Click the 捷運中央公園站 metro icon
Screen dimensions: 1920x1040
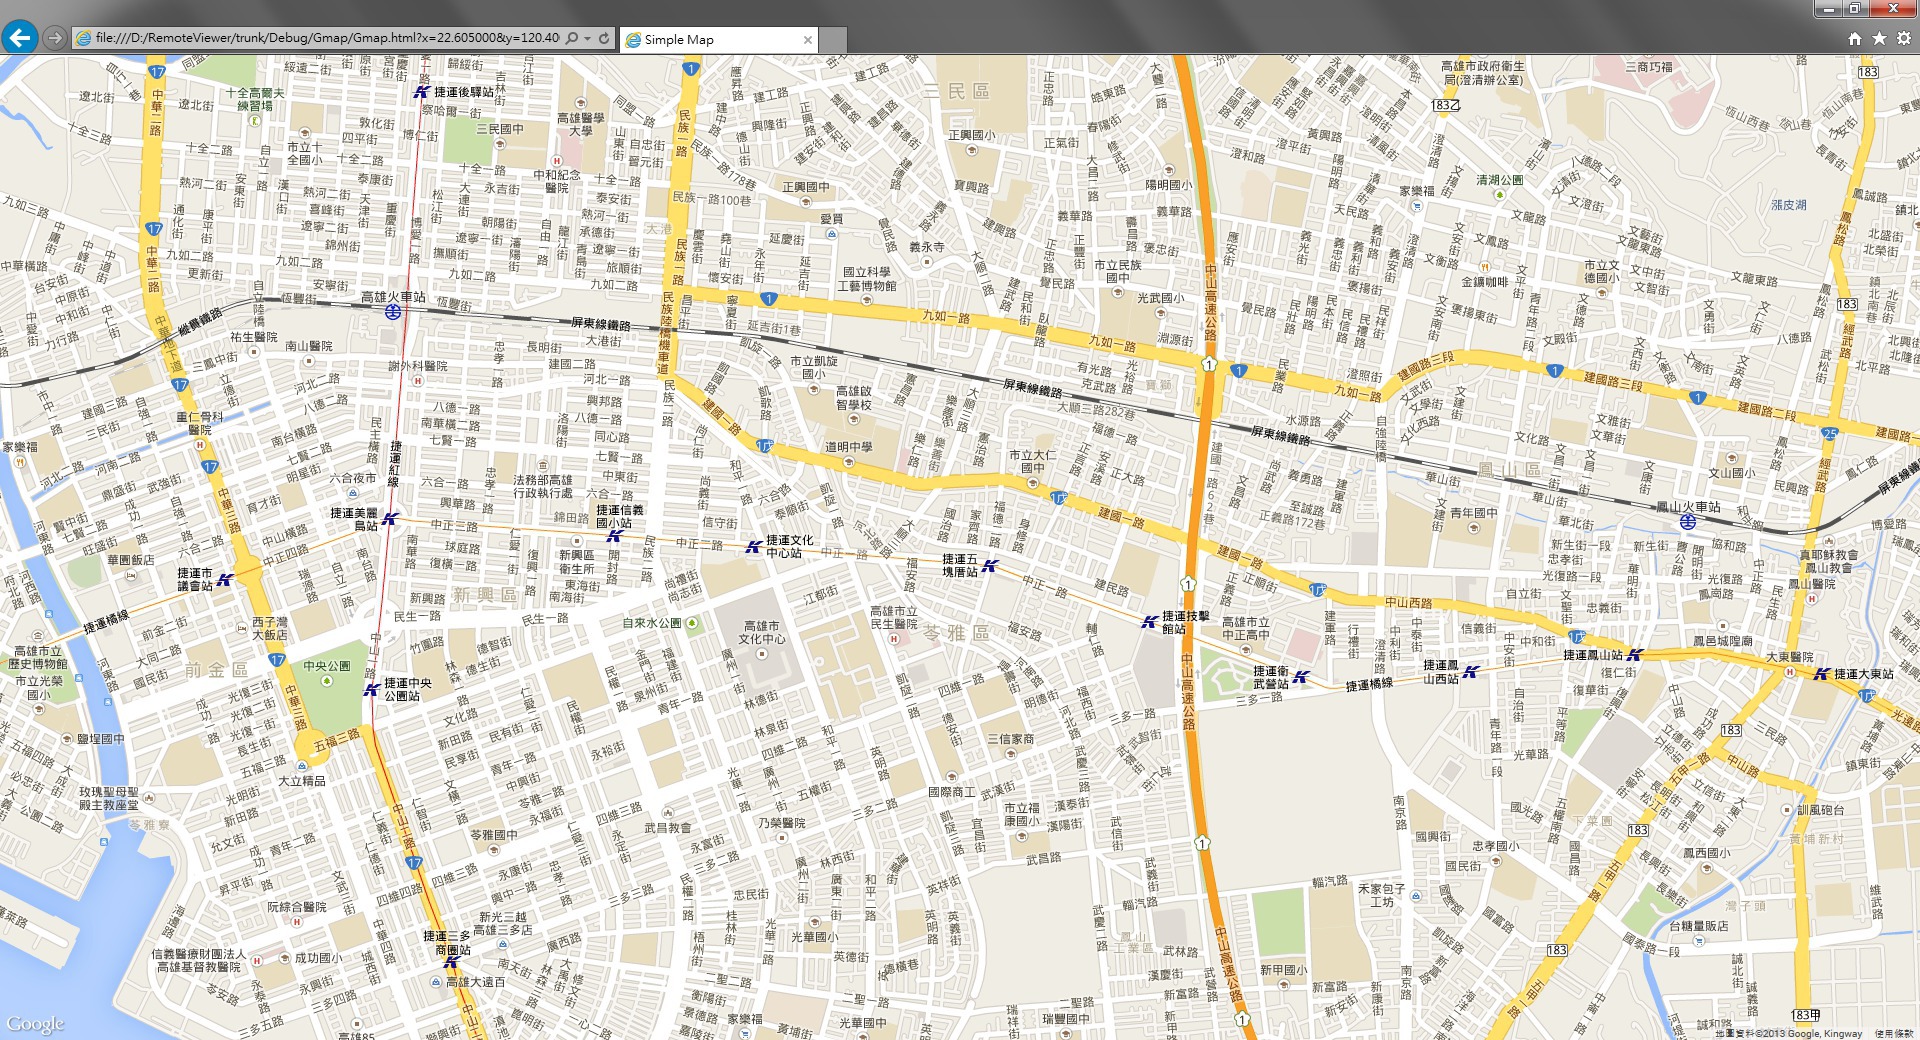(372, 689)
